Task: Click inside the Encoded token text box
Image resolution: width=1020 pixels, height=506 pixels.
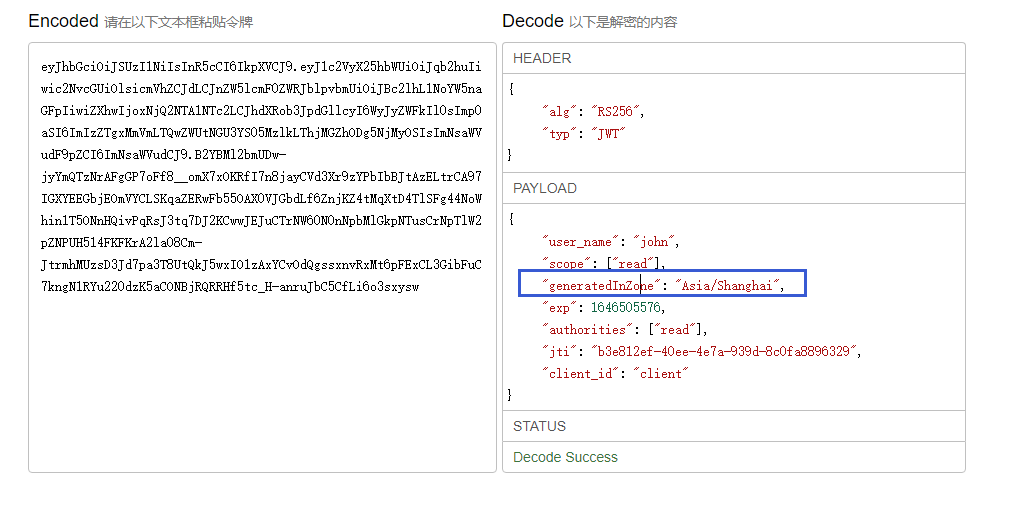Action: point(262,258)
